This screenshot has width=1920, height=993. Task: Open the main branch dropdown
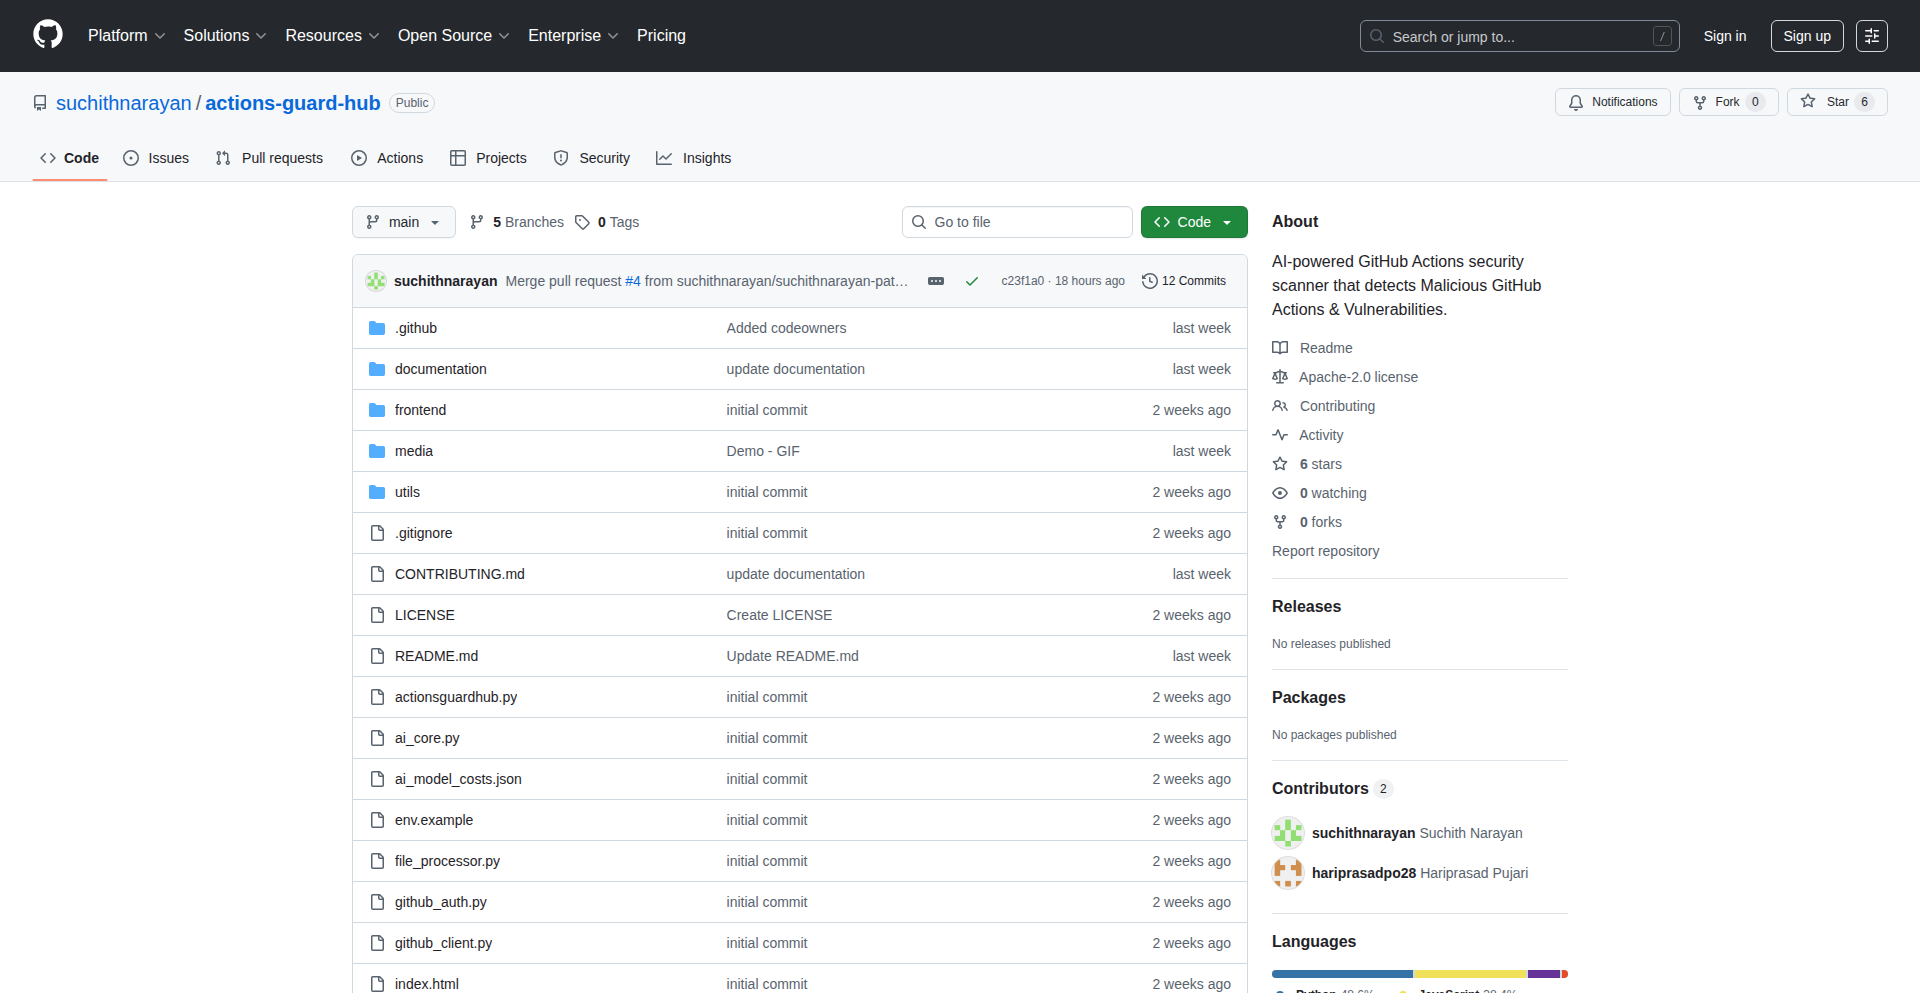click(403, 222)
